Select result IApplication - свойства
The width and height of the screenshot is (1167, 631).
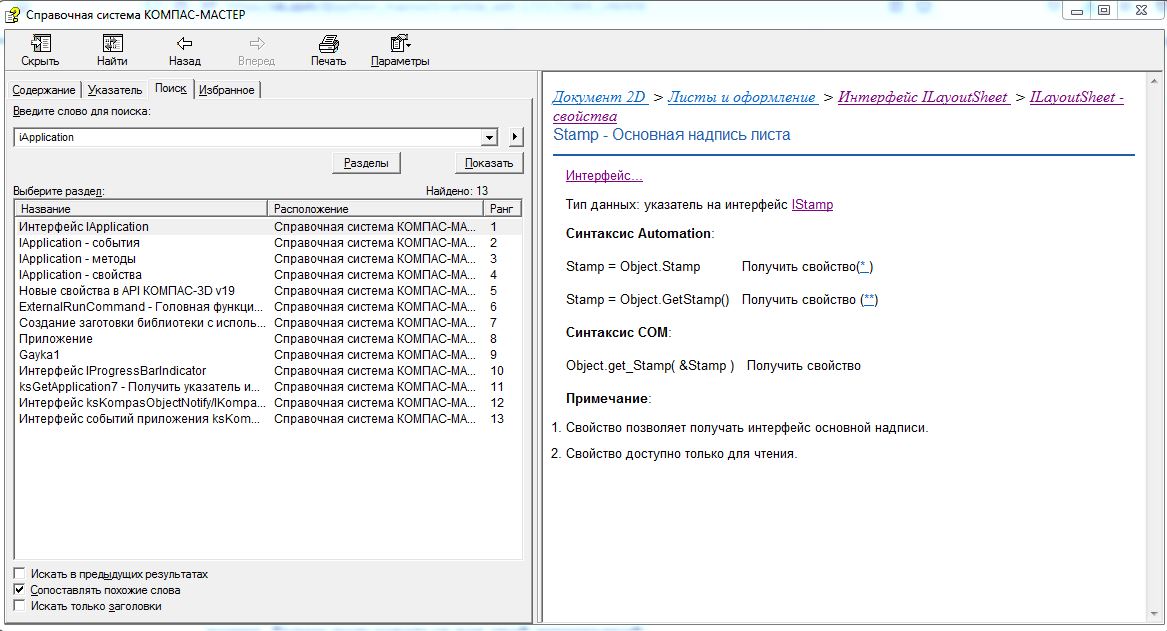click(x=268, y=275)
